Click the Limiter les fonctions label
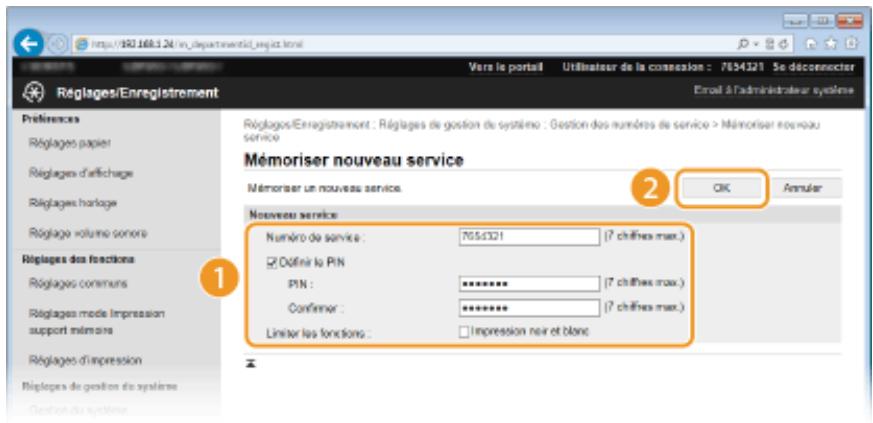 pyautogui.click(x=318, y=333)
